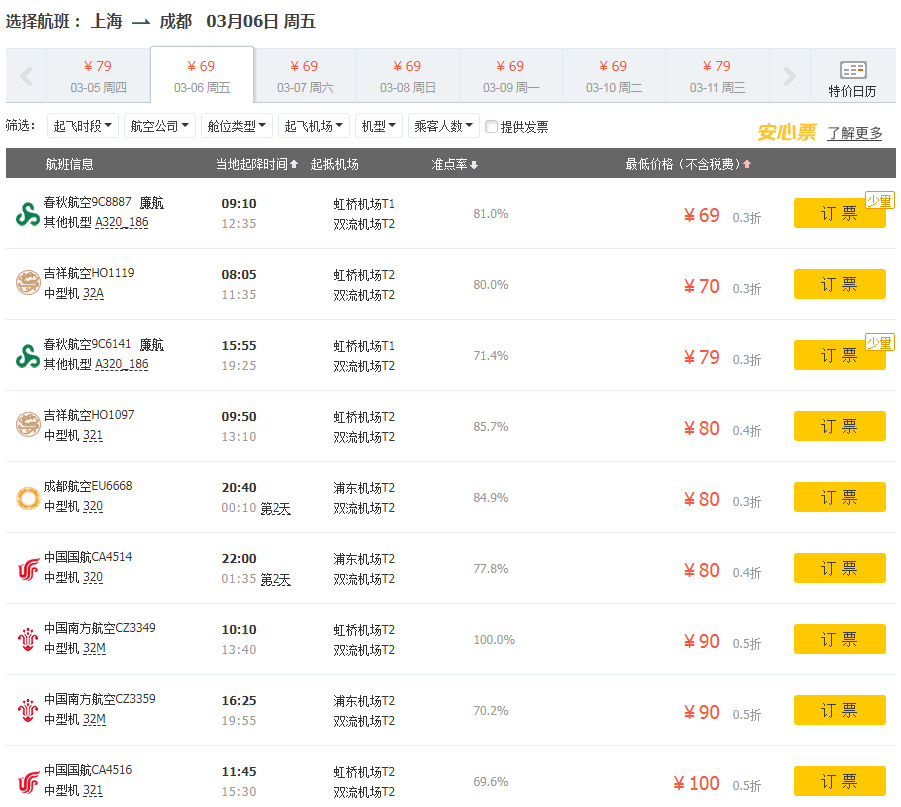Click Spring Airlines logo for flight 9C8887
Image resolution: width=901 pixels, height=807 pixels.
click(28, 214)
